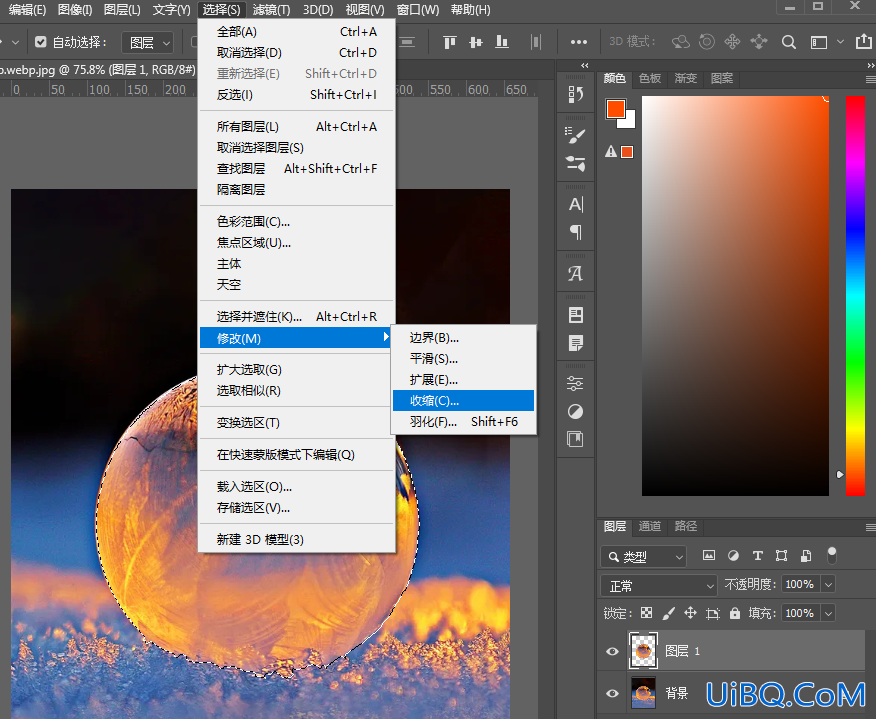
Task: Switch to the 路径 tab
Action: [685, 526]
